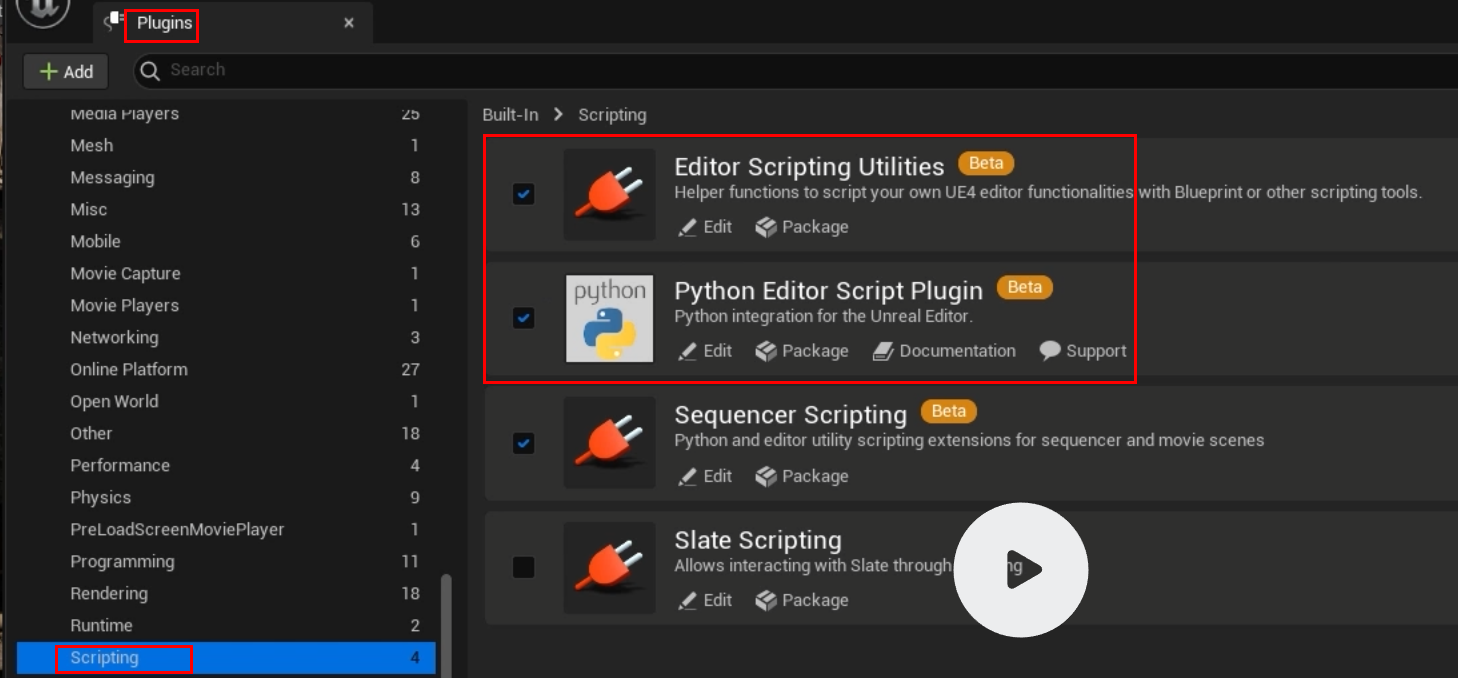Click Beta badge on Python Editor Script Plugin
The height and width of the screenshot is (678, 1458).
point(1024,287)
